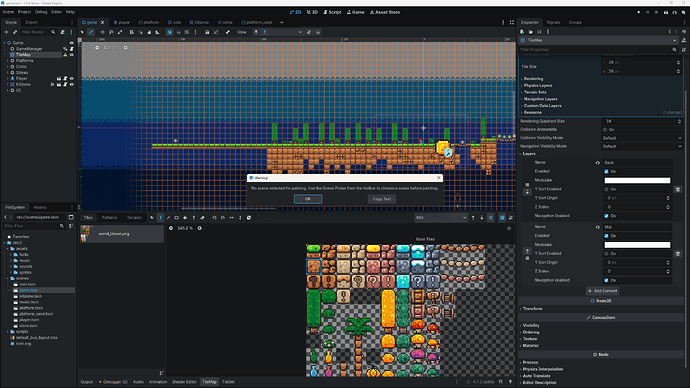Screen dimensions: 690x388
Task: Switch to the TileSet bottom panel tab
Action: pyautogui.click(x=228, y=382)
